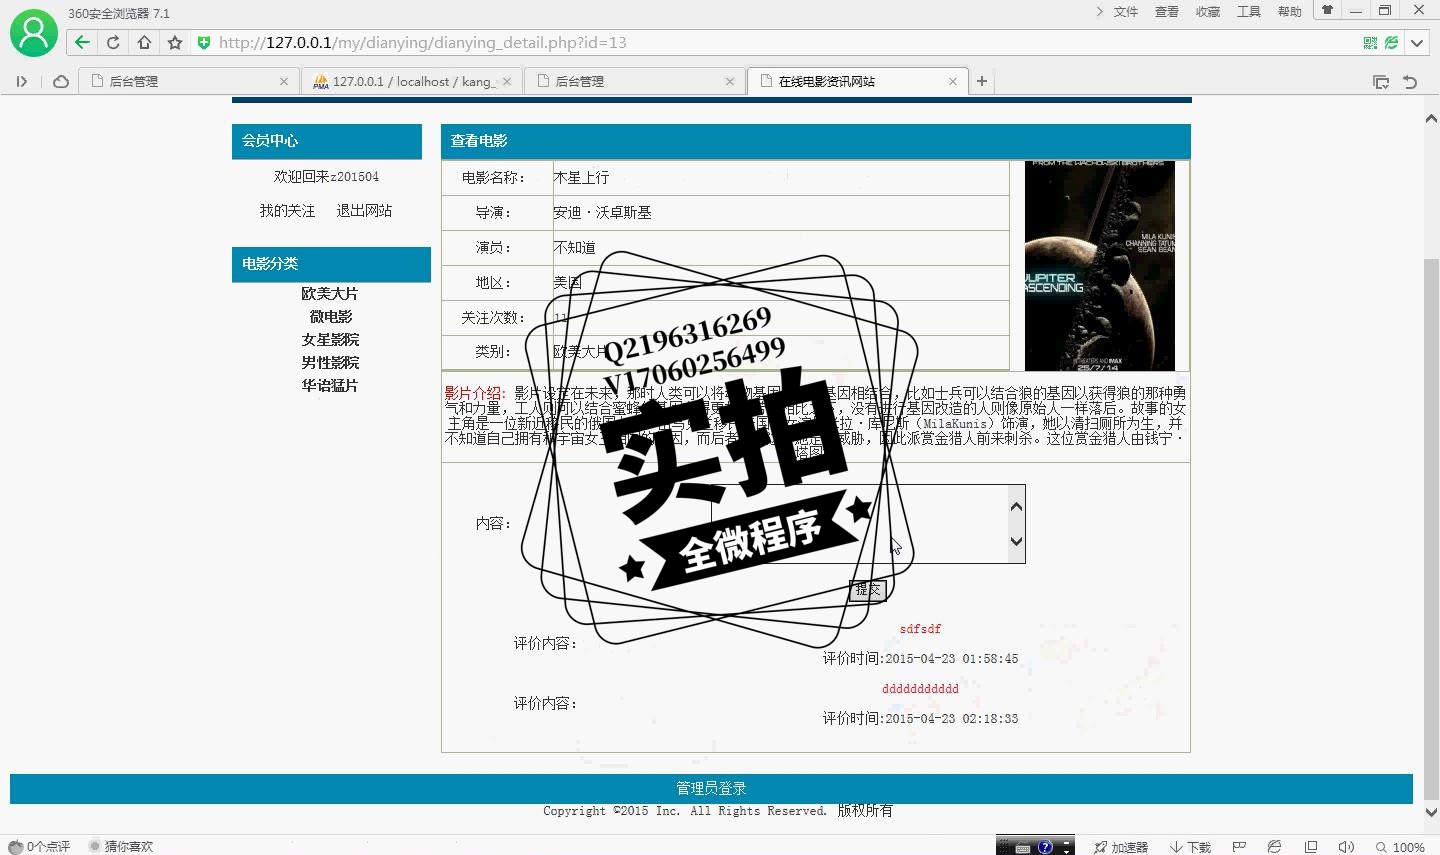This screenshot has width=1440, height=855.
Task: Expand the chevron before 文件 menu
Action: pos(1100,12)
